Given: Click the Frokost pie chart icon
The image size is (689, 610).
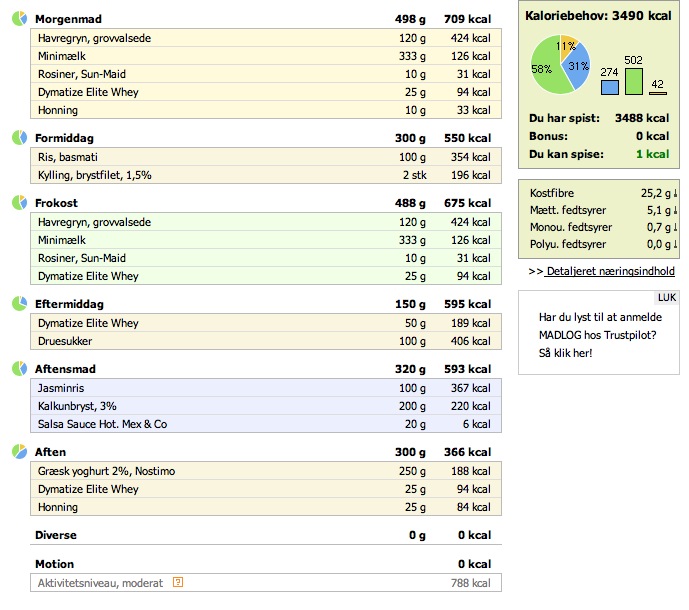Looking at the screenshot, I should coord(19,203).
